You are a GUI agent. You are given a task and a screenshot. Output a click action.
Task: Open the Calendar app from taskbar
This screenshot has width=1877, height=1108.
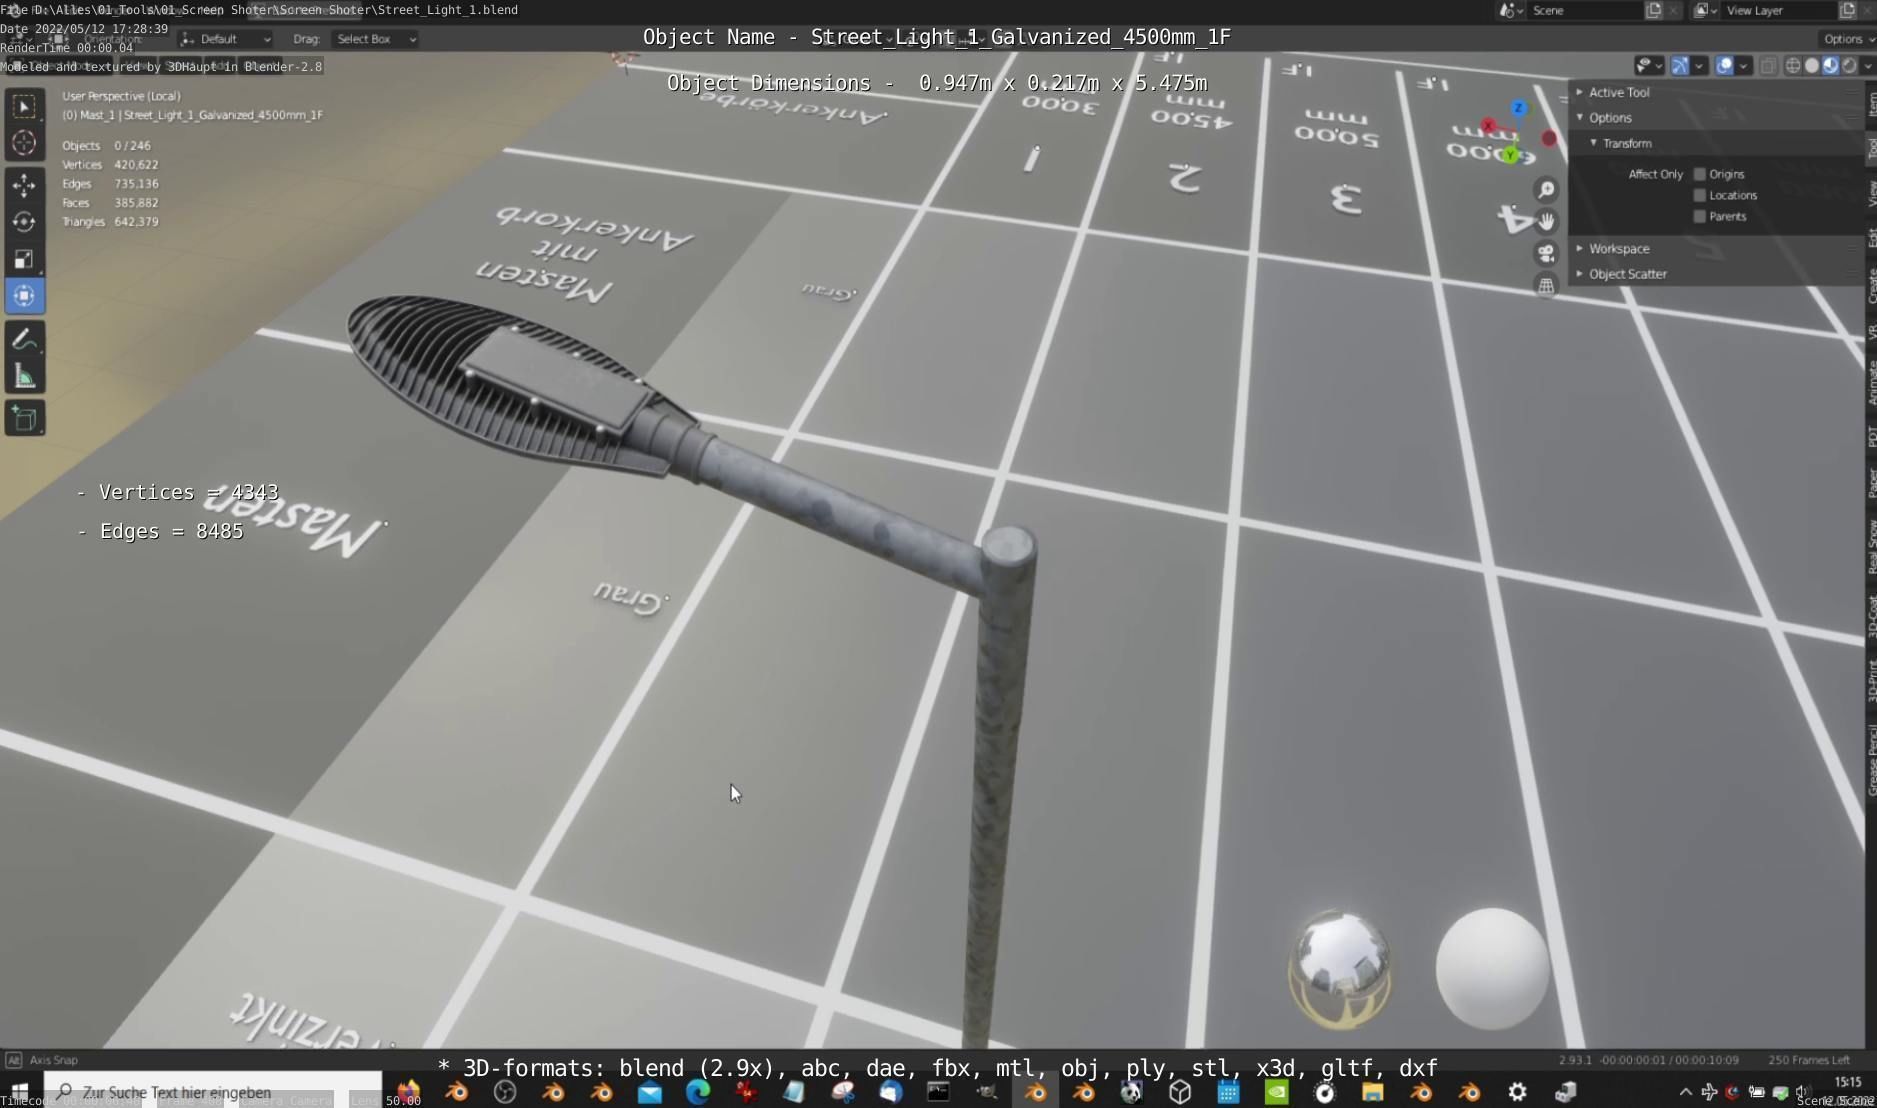[1228, 1092]
